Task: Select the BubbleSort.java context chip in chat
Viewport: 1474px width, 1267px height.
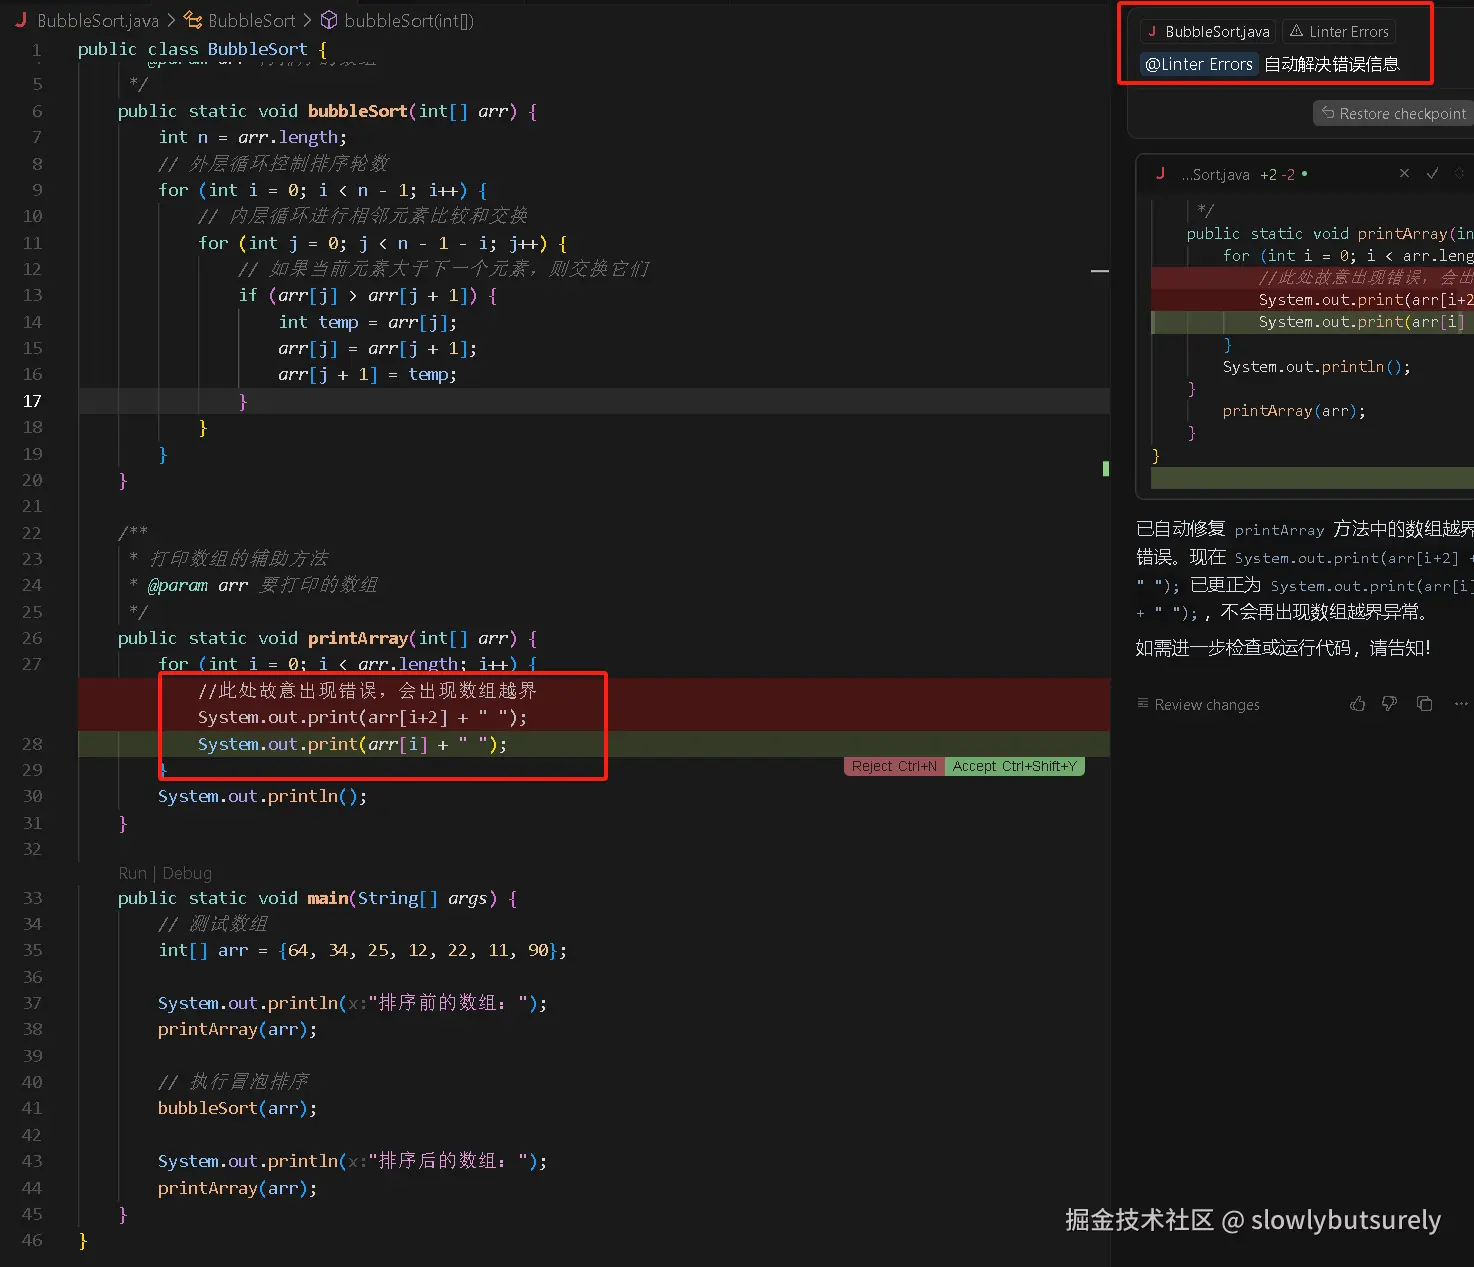Action: [x=1208, y=31]
